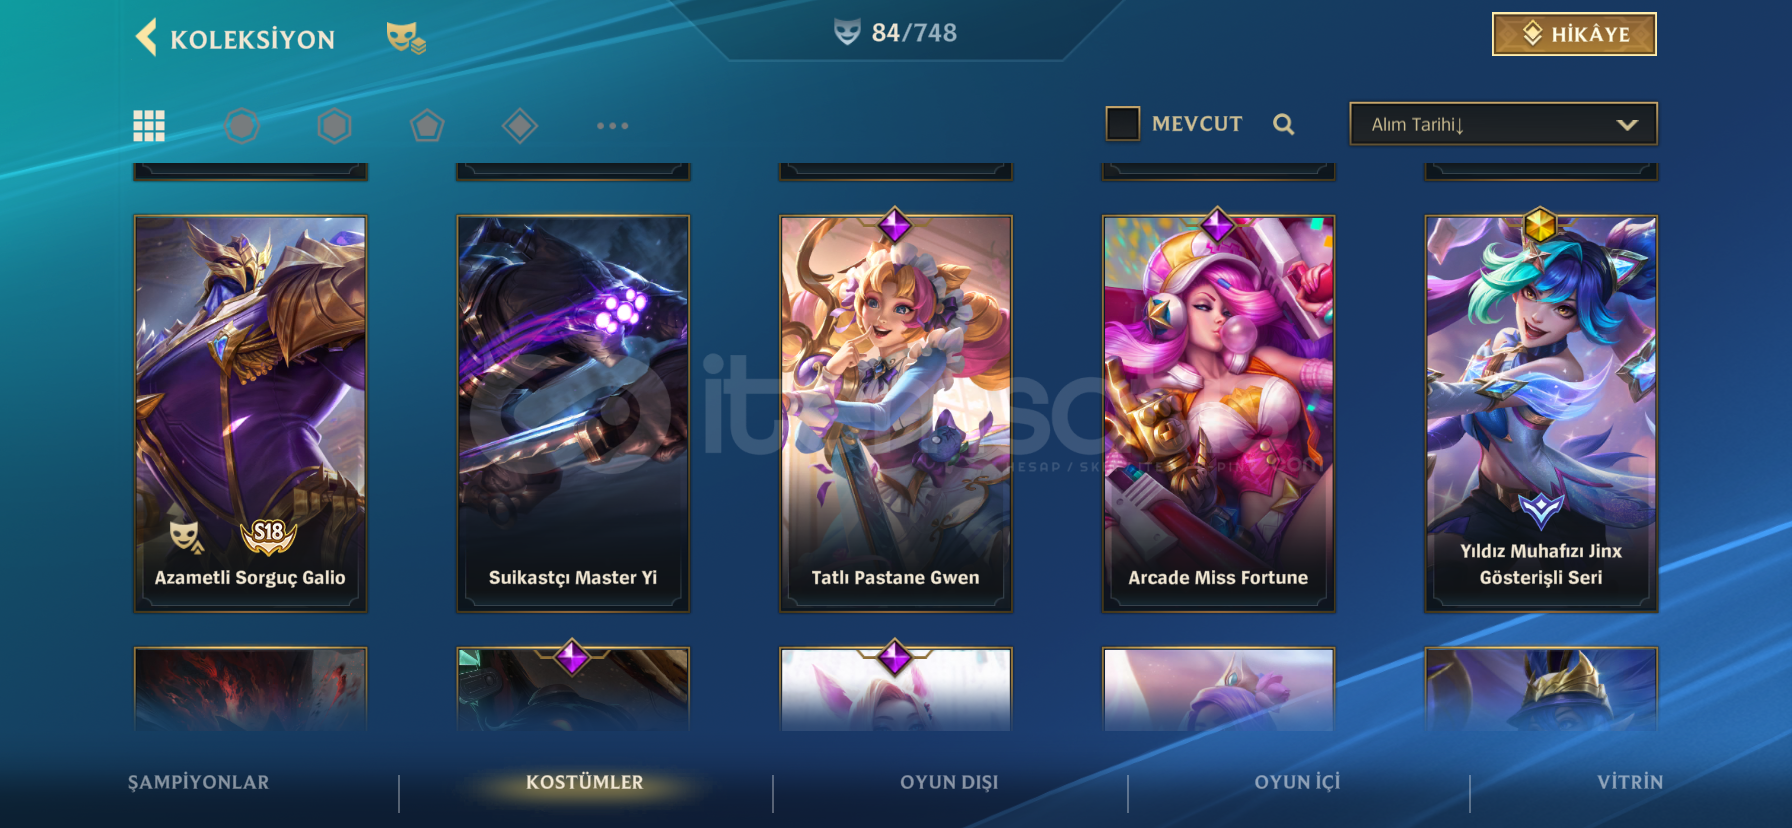Viewport: 1792px width, 828px height.
Task: Select the Kostümler tab
Action: pyautogui.click(x=585, y=782)
